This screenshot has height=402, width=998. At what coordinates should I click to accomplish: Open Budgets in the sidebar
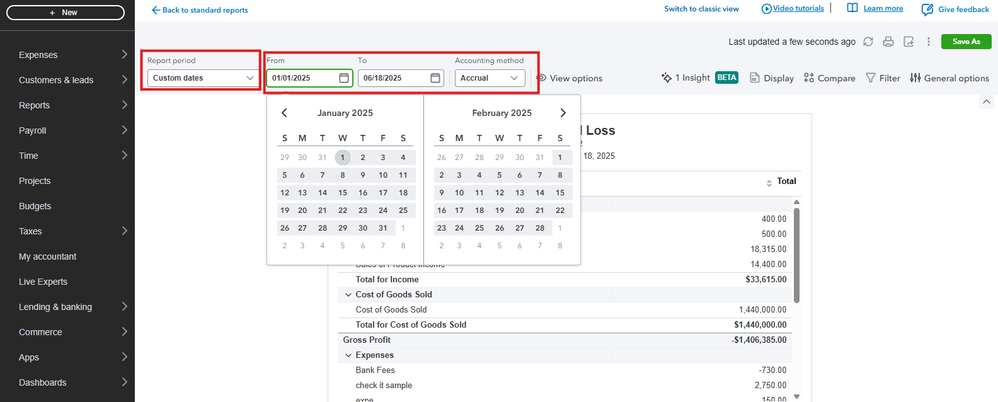35,206
